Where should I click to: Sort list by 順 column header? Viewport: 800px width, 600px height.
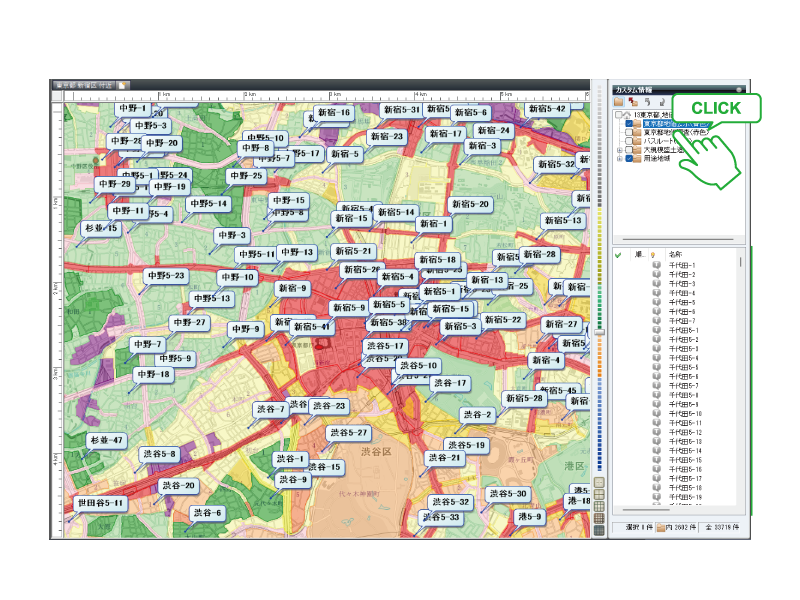(639, 254)
